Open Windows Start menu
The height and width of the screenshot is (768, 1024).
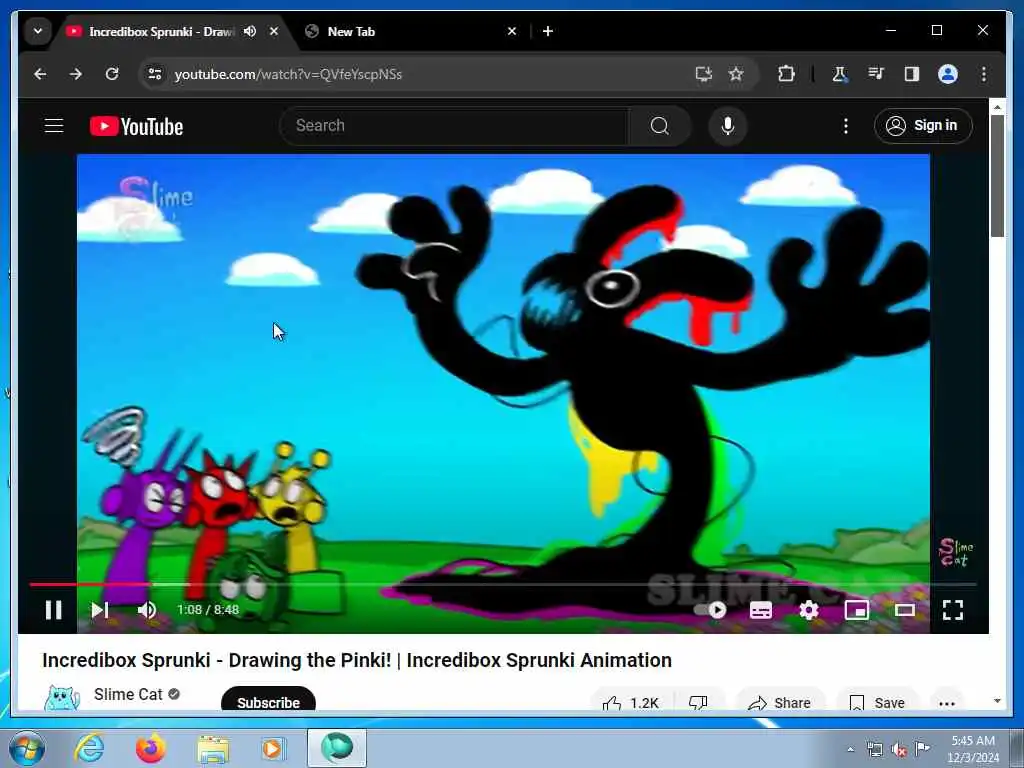coord(27,748)
